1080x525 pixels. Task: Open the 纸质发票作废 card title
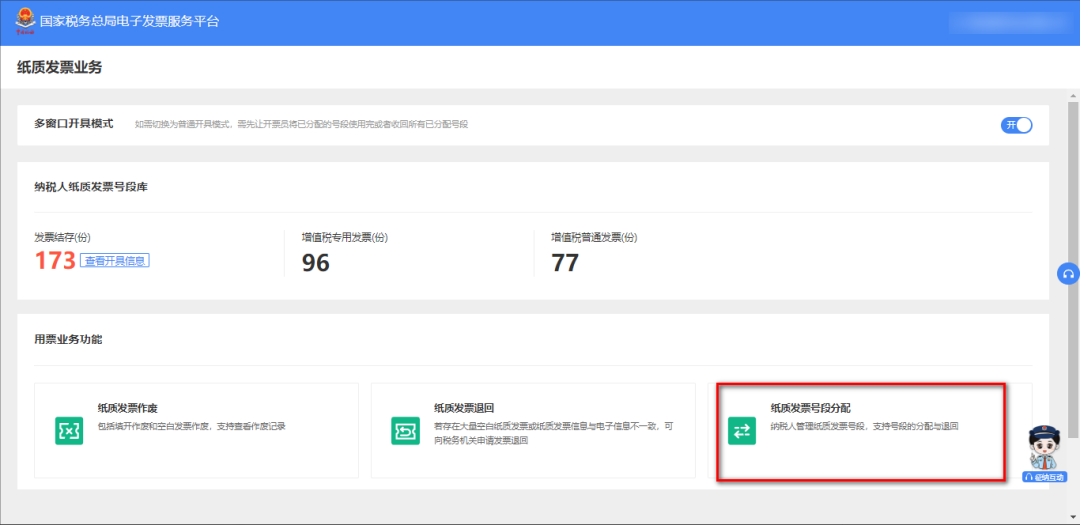tap(128, 408)
